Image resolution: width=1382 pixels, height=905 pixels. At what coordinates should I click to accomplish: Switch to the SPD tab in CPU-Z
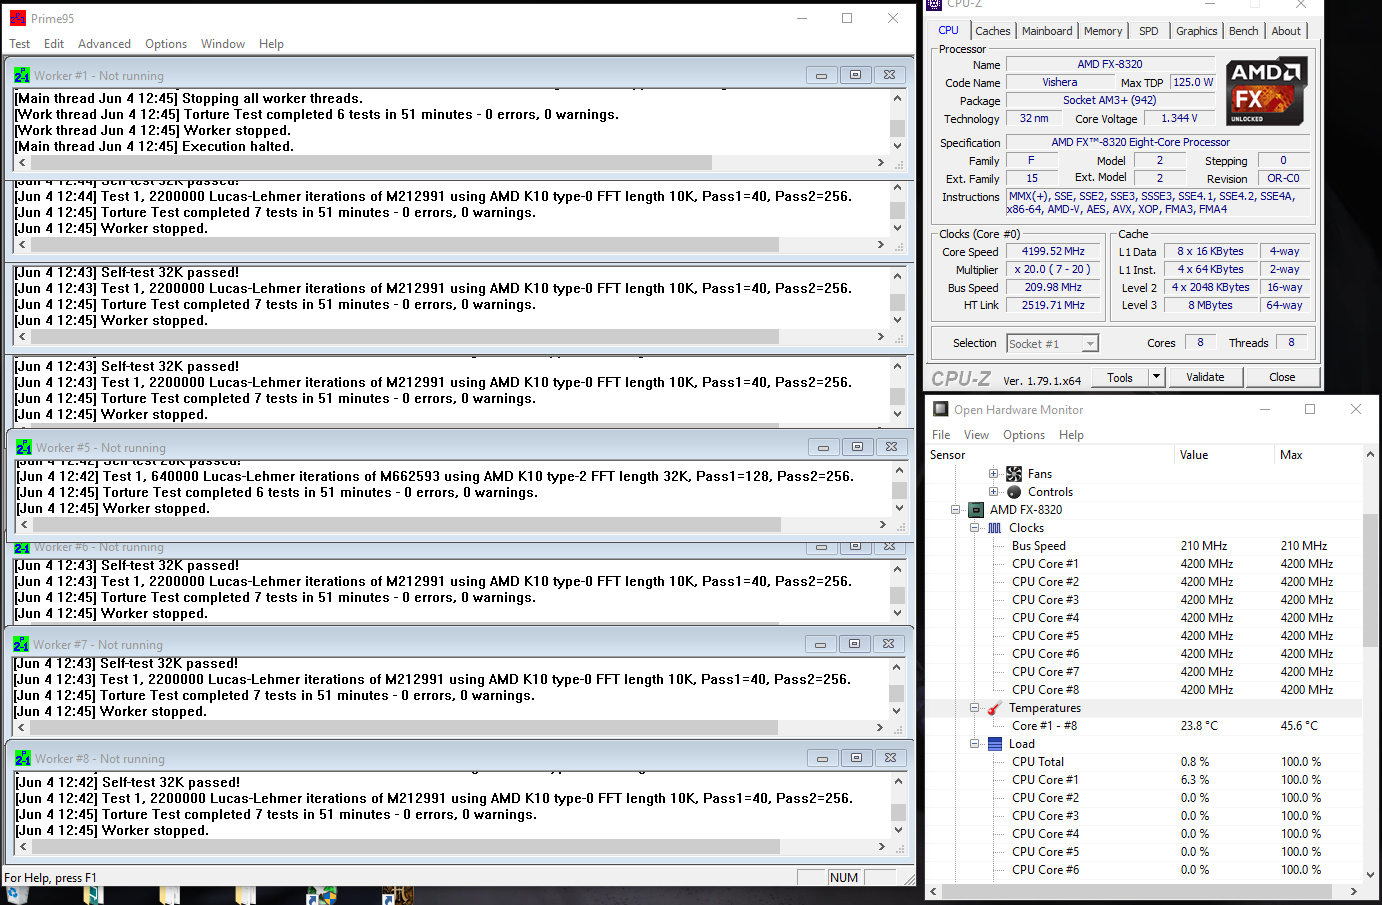click(x=1149, y=31)
